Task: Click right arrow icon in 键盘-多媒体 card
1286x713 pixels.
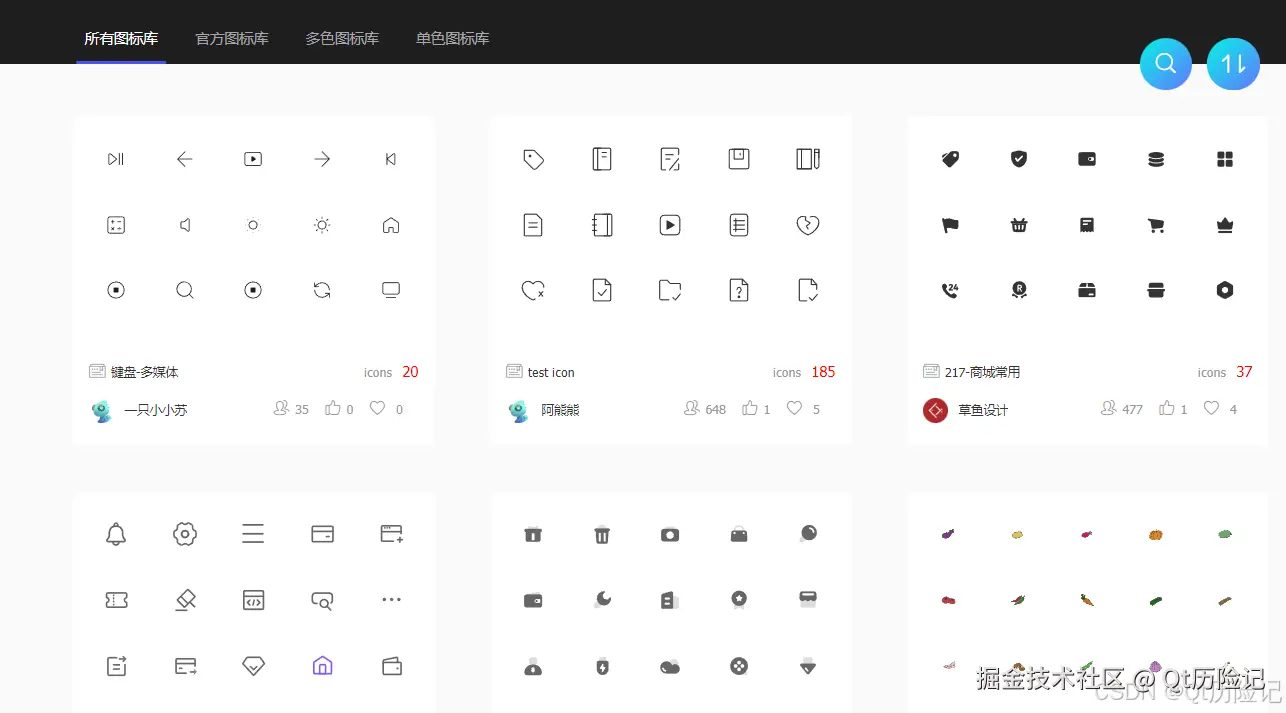Action: point(322,159)
